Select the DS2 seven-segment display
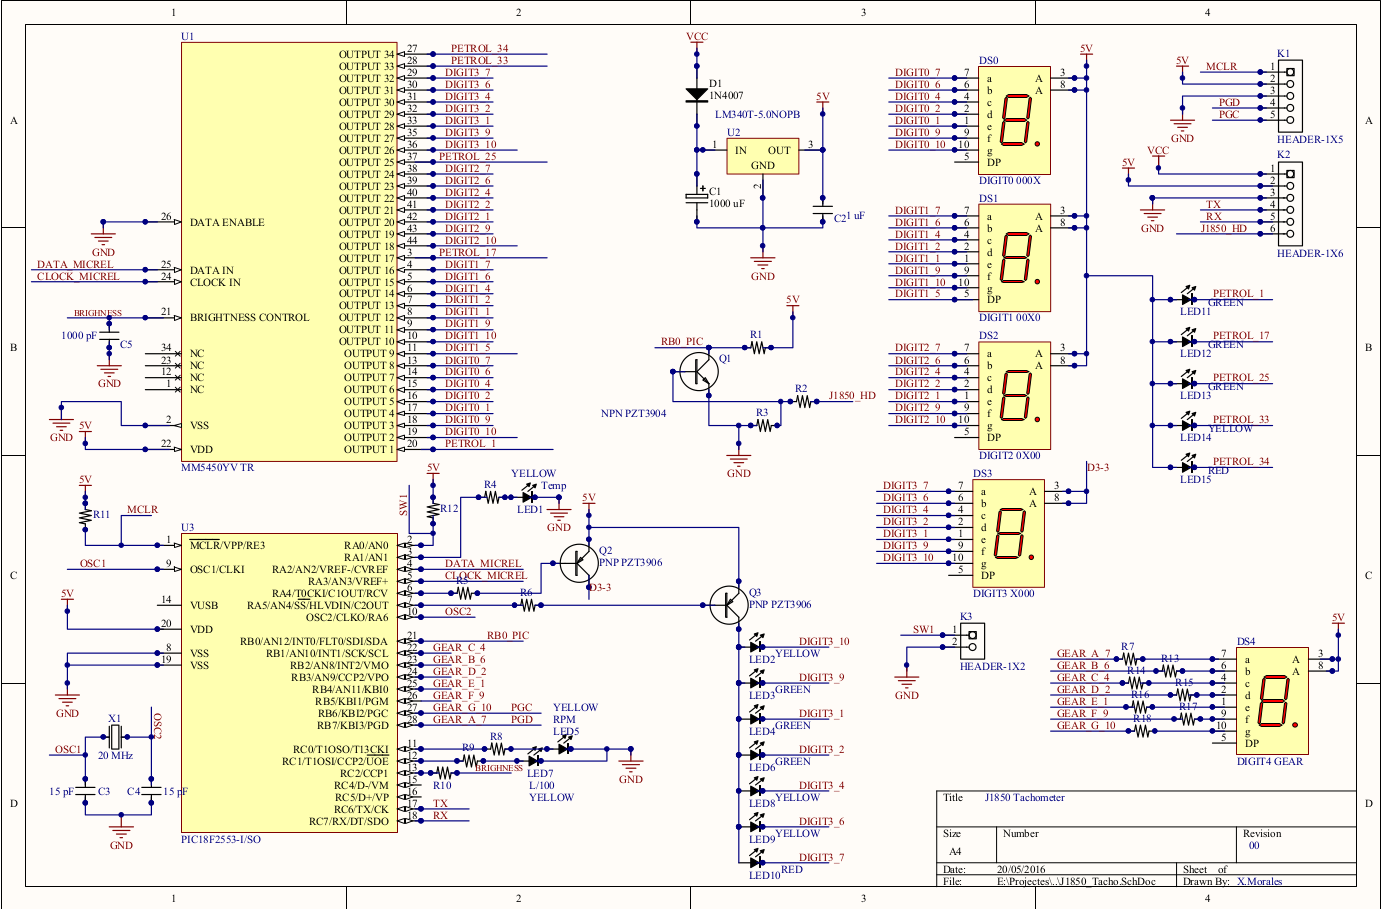This screenshot has width=1384, height=909. point(1014,395)
